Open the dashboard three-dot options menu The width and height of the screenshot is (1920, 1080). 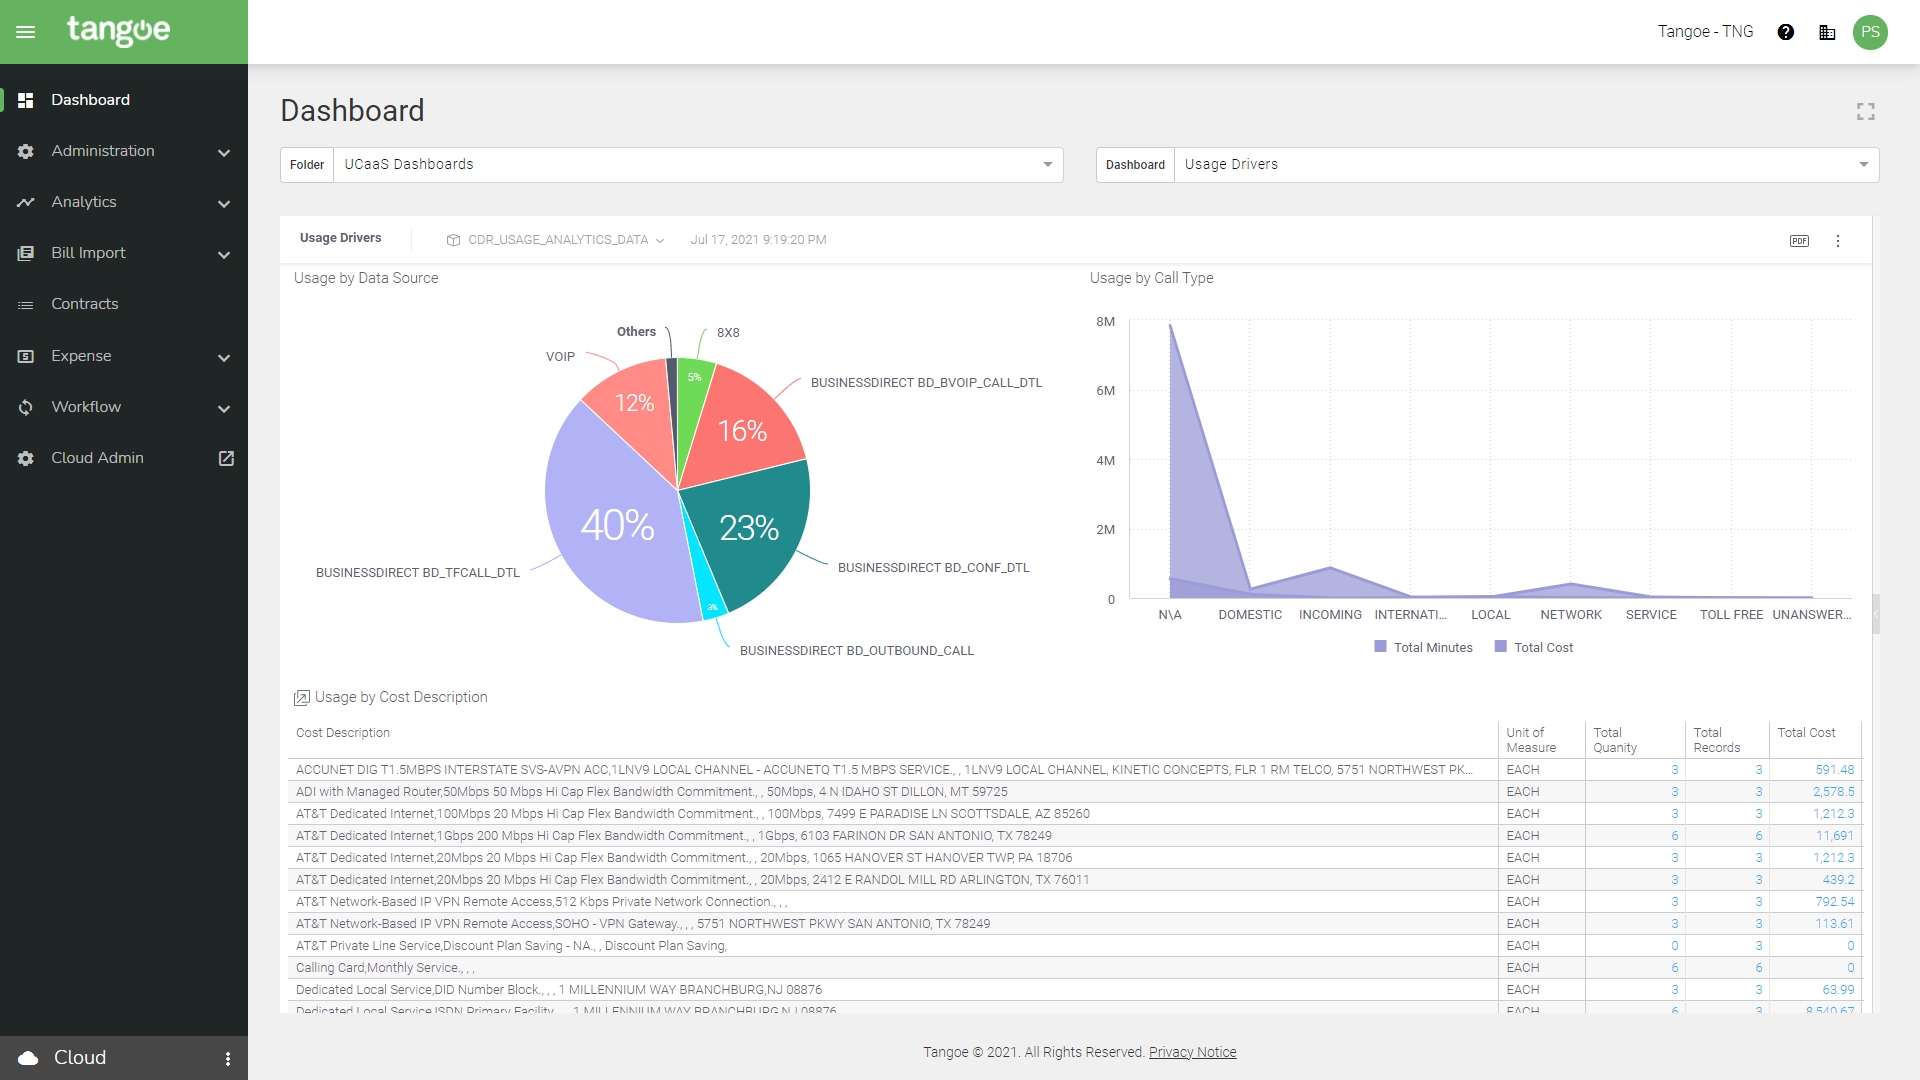(x=1838, y=241)
